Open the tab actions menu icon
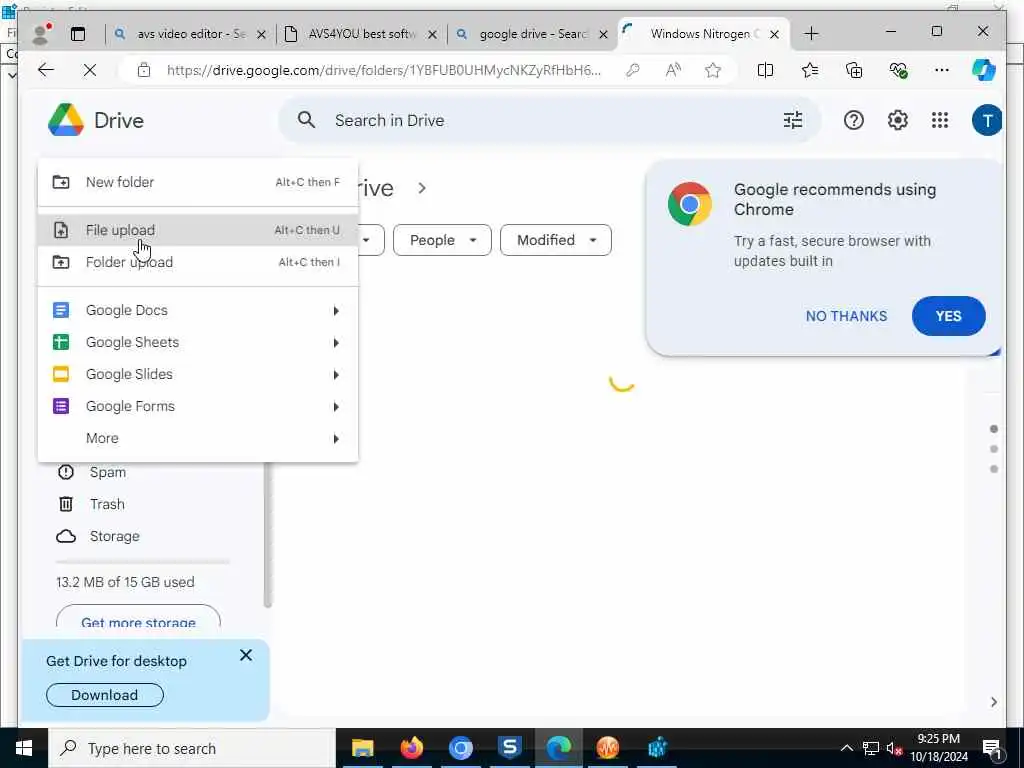The height and width of the screenshot is (768, 1024). (78, 34)
